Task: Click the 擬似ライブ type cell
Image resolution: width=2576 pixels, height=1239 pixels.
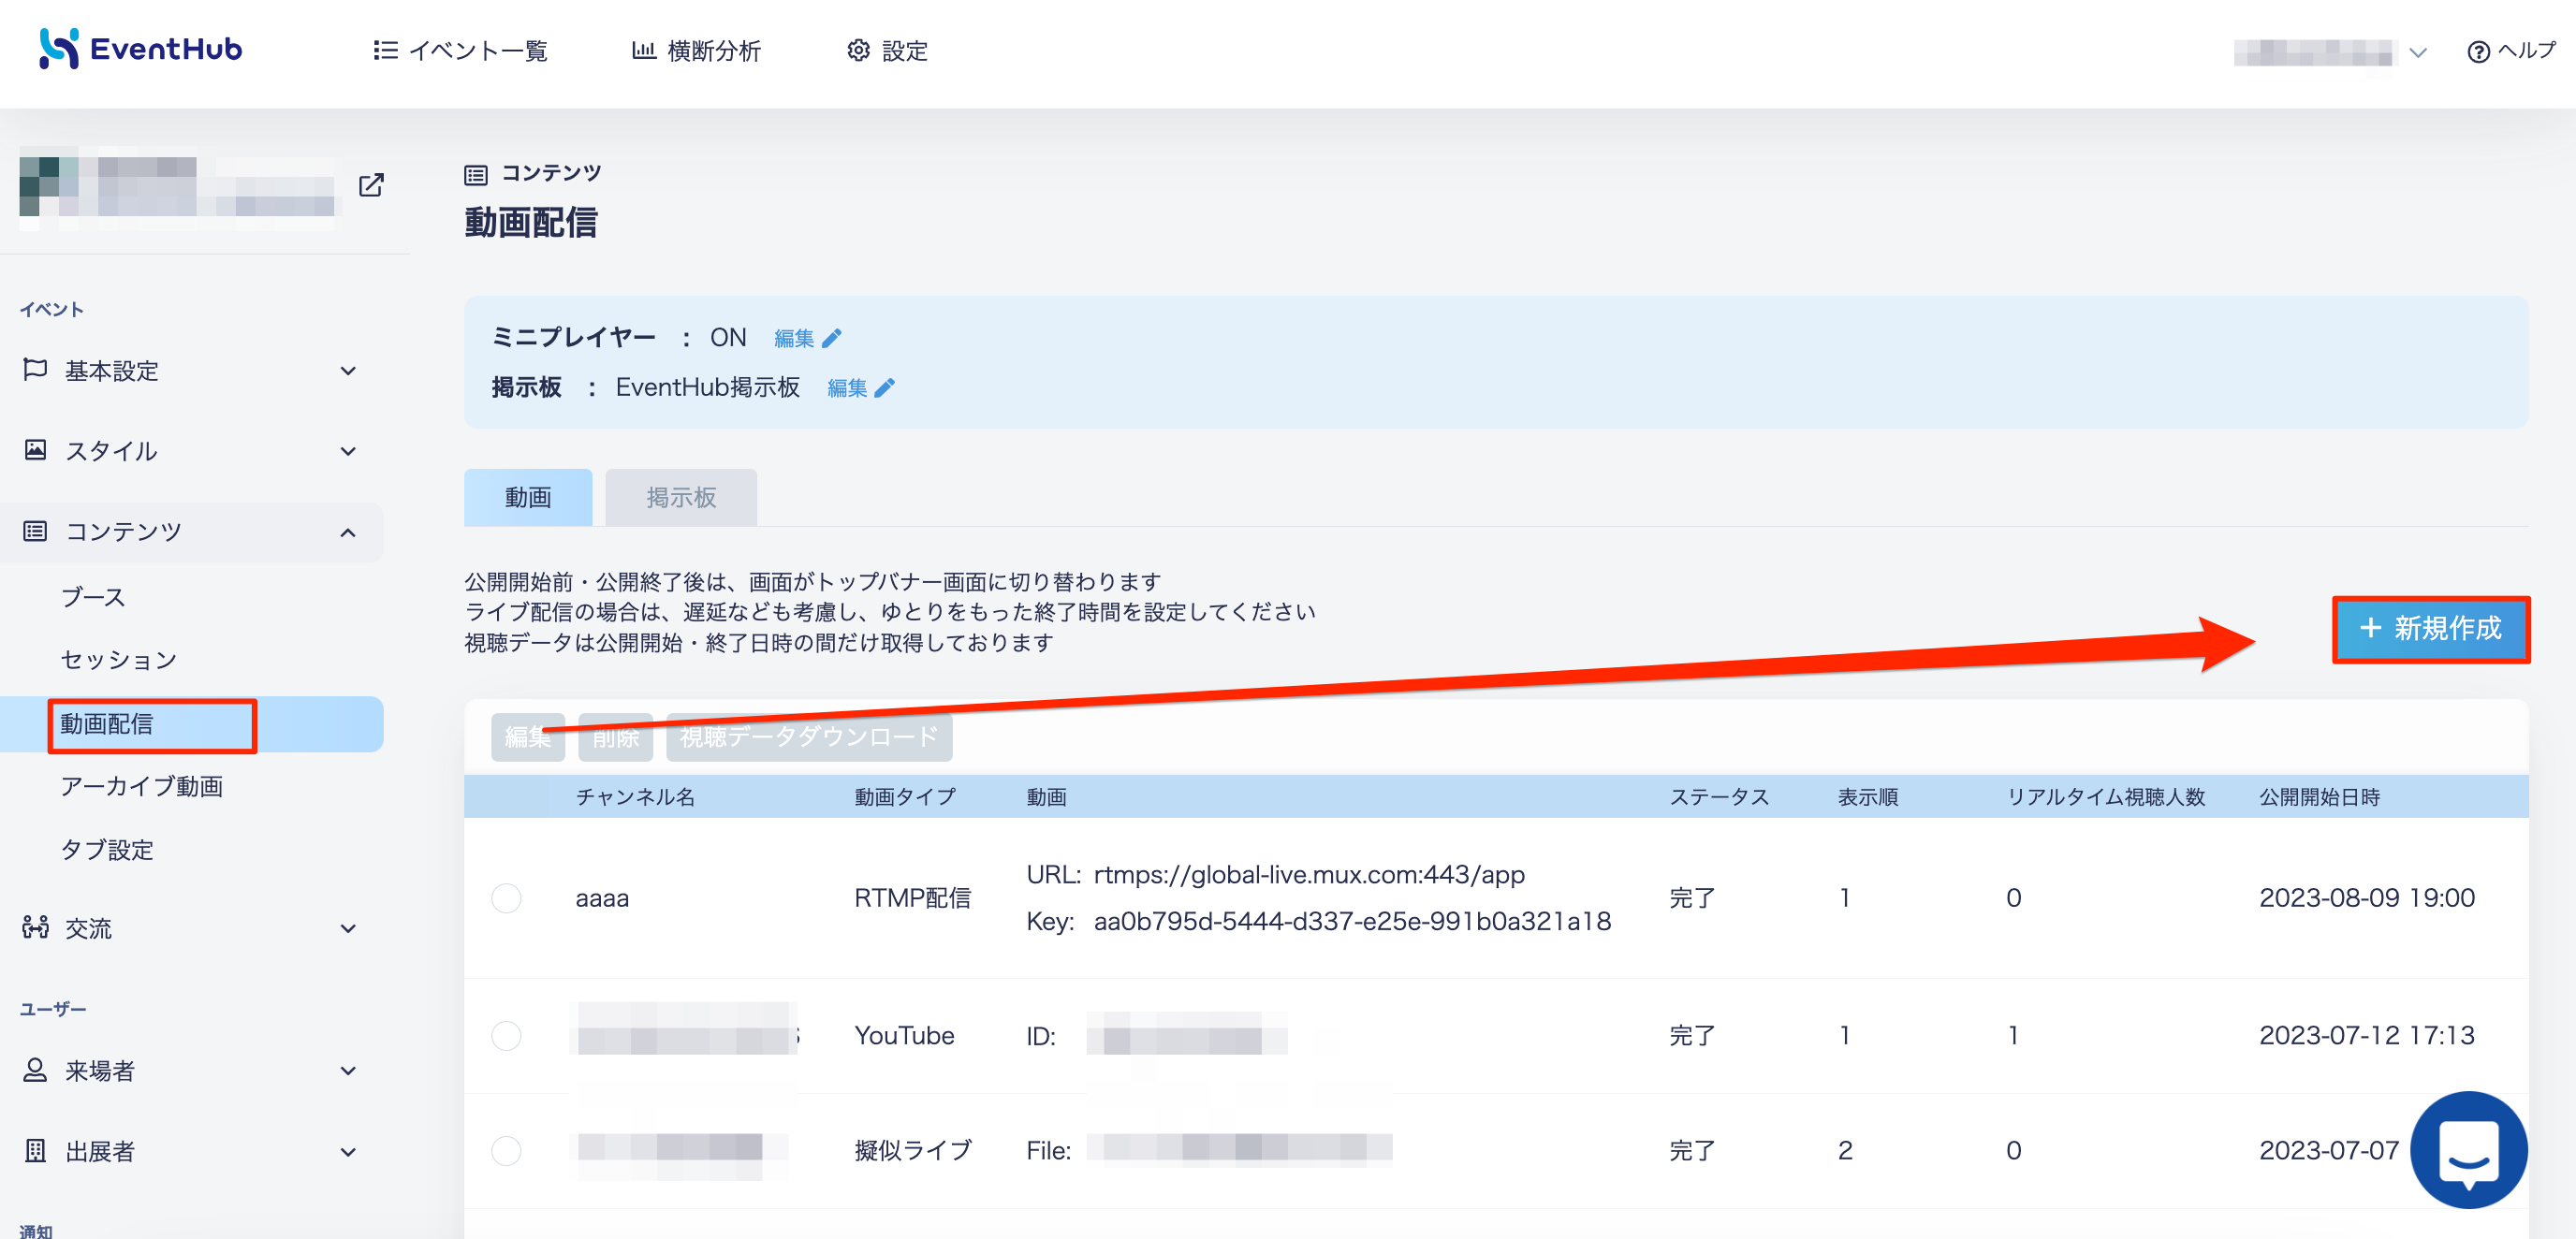Action: click(913, 1151)
